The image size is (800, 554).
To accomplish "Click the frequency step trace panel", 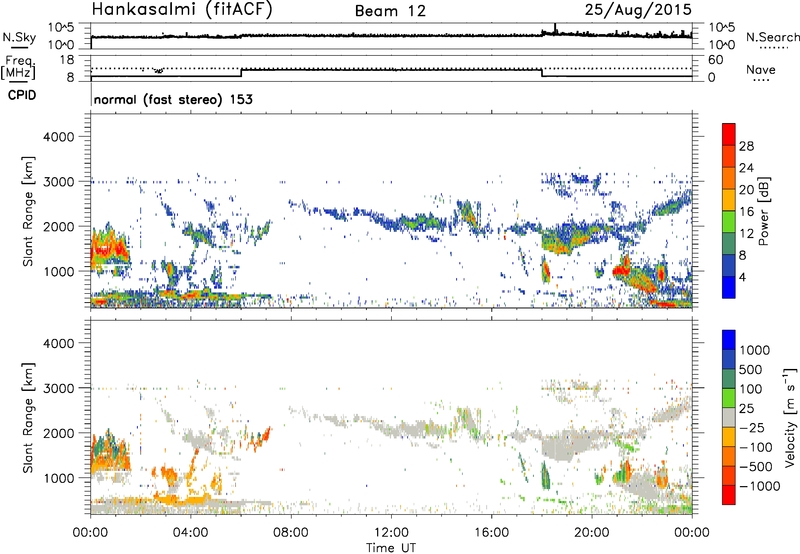I will pyautogui.click(x=391, y=68).
